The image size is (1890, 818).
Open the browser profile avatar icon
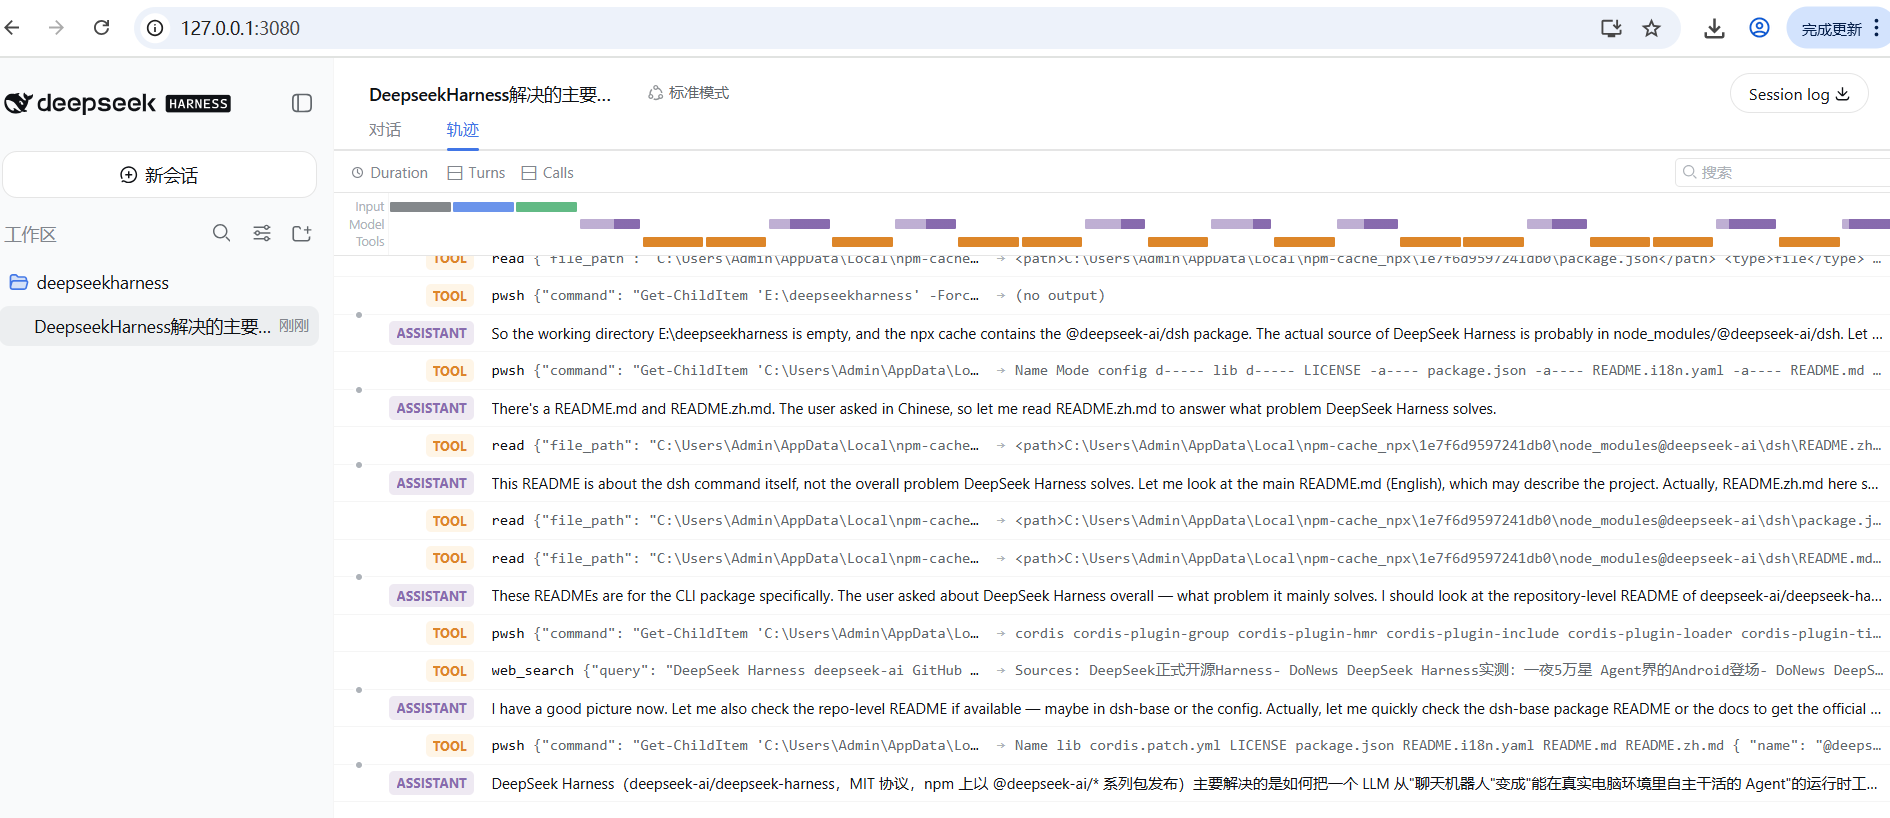(1759, 28)
